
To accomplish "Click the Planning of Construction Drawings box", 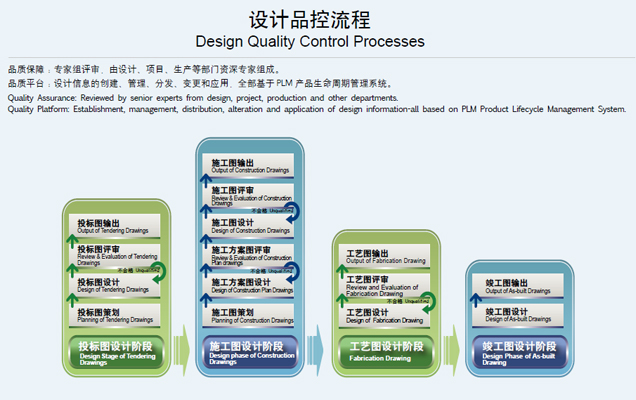I will [253, 315].
